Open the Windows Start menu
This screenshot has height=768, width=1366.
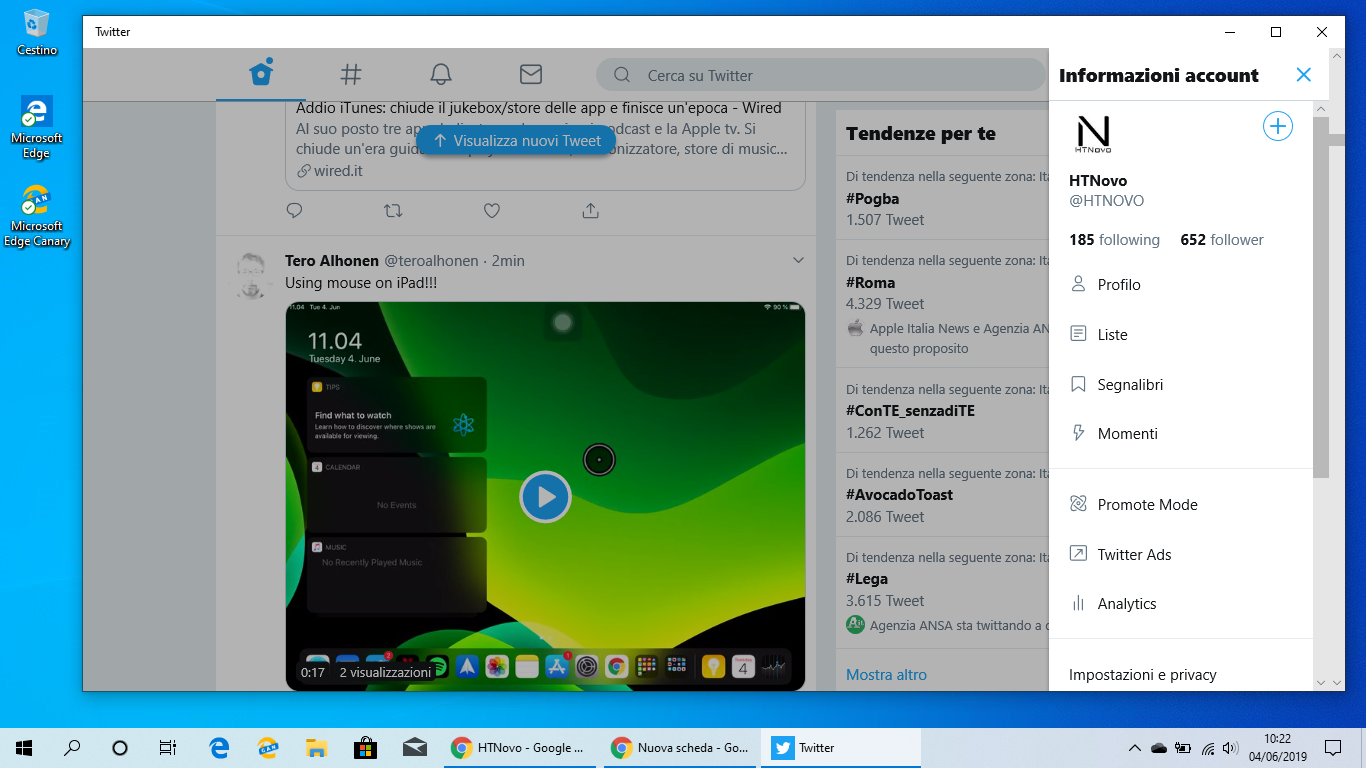tap(24, 748)
